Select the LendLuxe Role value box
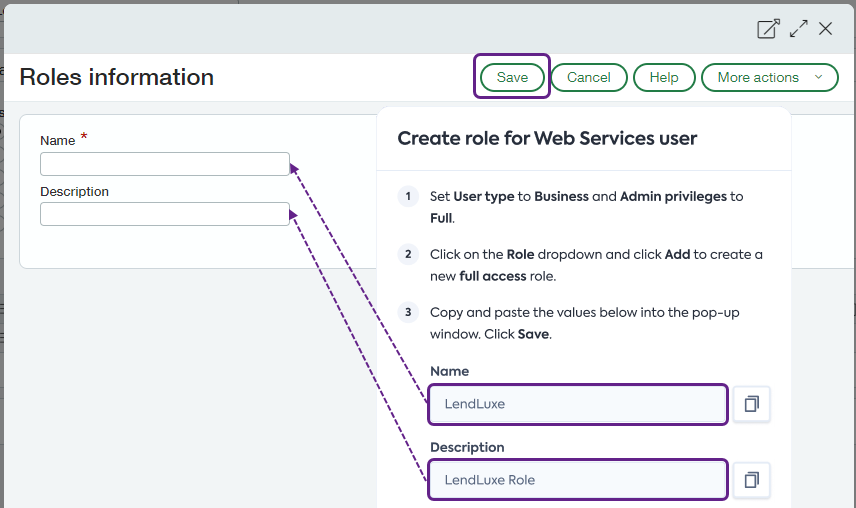Viewport: 856px width, 508px height. 578,480
